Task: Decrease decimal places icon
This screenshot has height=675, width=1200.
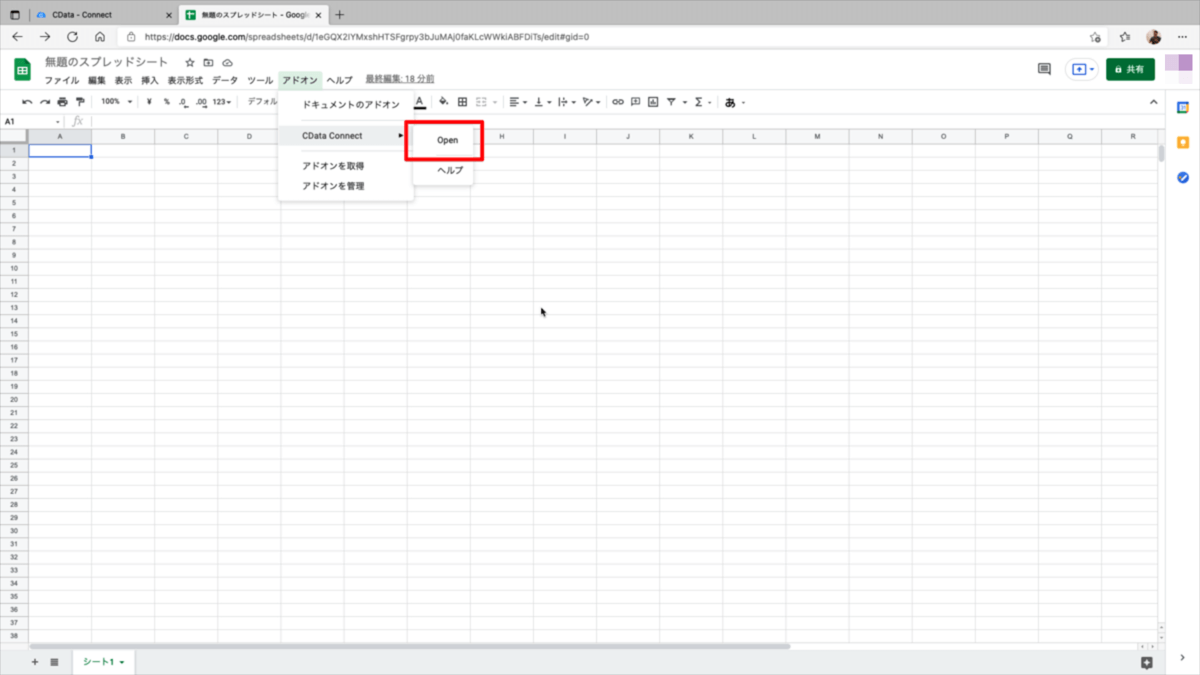Action: [183, 102]
